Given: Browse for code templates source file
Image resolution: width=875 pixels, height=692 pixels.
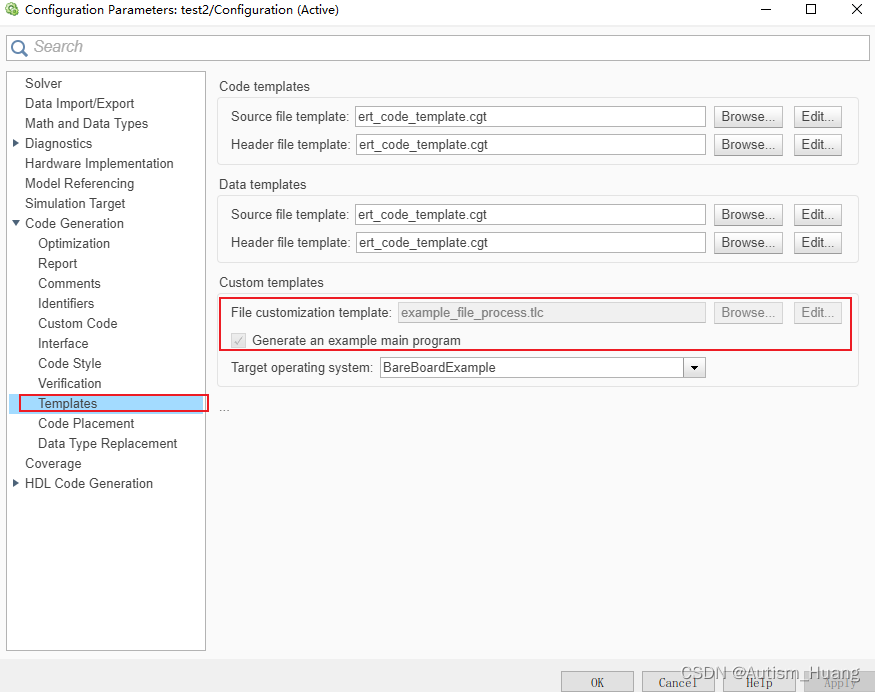Looking at the screenshot, I should pyautogui.click(x=748, y=117).
